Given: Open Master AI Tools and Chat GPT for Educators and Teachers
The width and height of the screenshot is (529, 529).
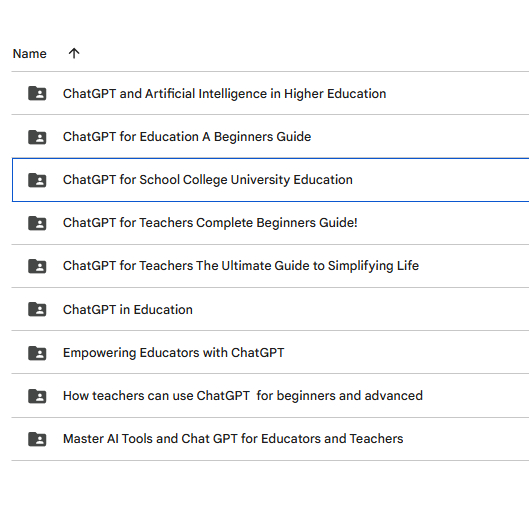Looking at the screenshot, I should (233, 439).
